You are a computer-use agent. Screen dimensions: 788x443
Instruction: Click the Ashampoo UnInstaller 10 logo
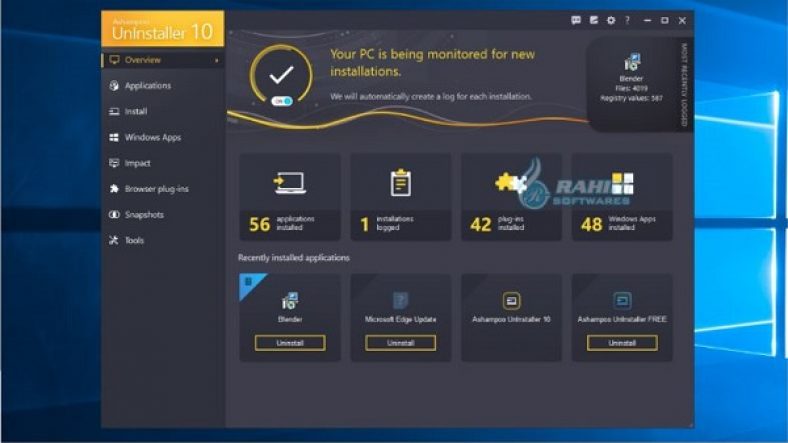(163, 29)
